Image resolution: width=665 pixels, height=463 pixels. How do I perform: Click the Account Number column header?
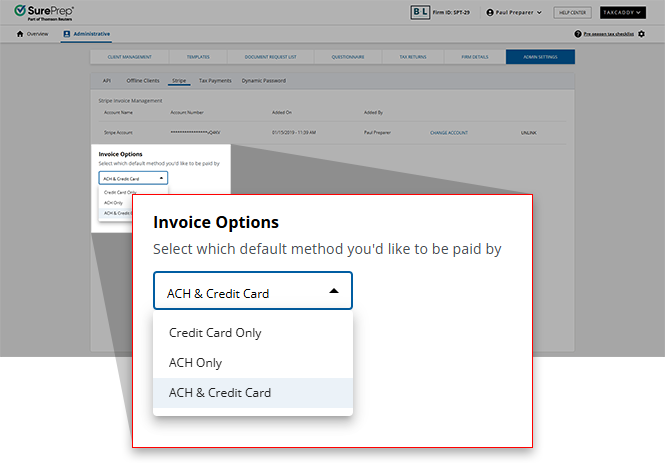click(187, 112)
